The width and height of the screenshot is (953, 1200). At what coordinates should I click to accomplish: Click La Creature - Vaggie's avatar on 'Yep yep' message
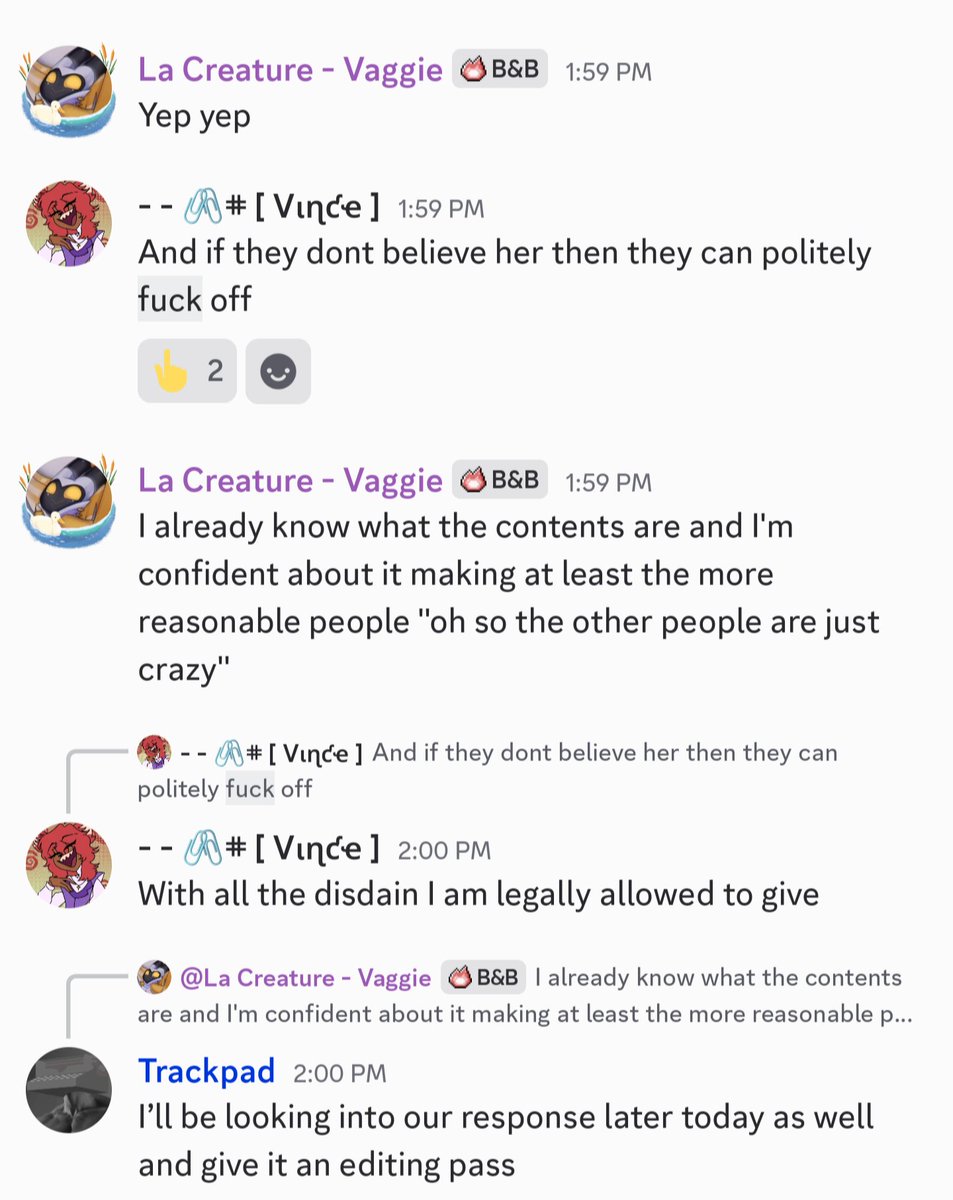(x=68, y=91)
